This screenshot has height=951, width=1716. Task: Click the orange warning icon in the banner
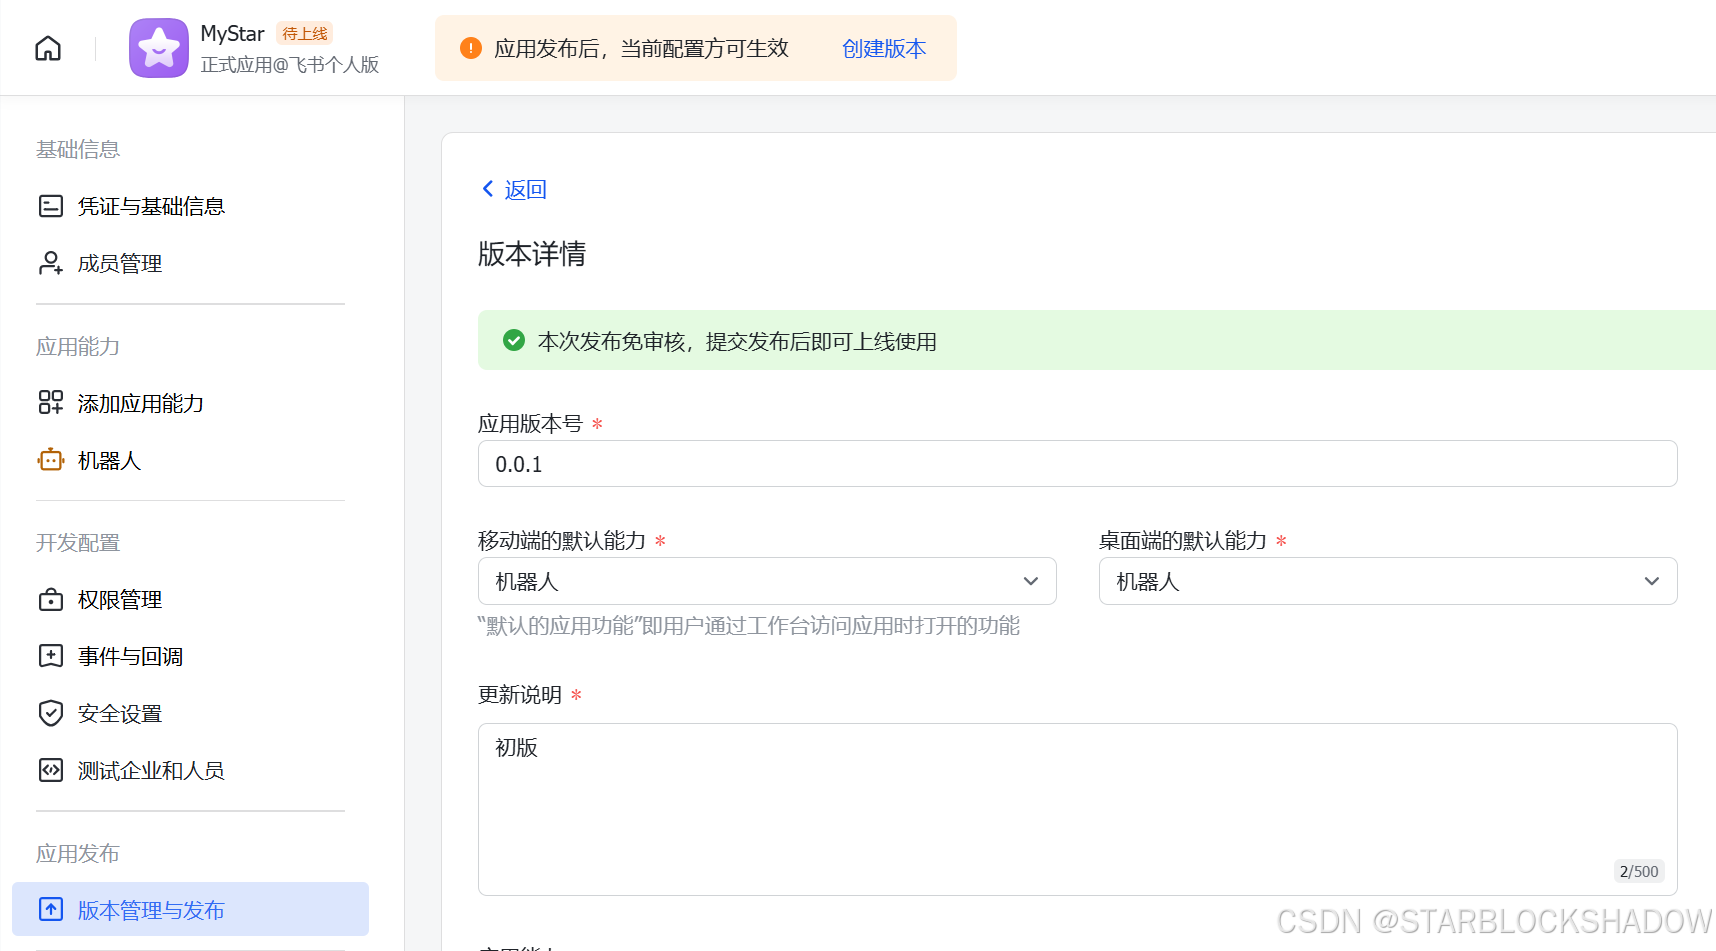(x=470, y=47)
